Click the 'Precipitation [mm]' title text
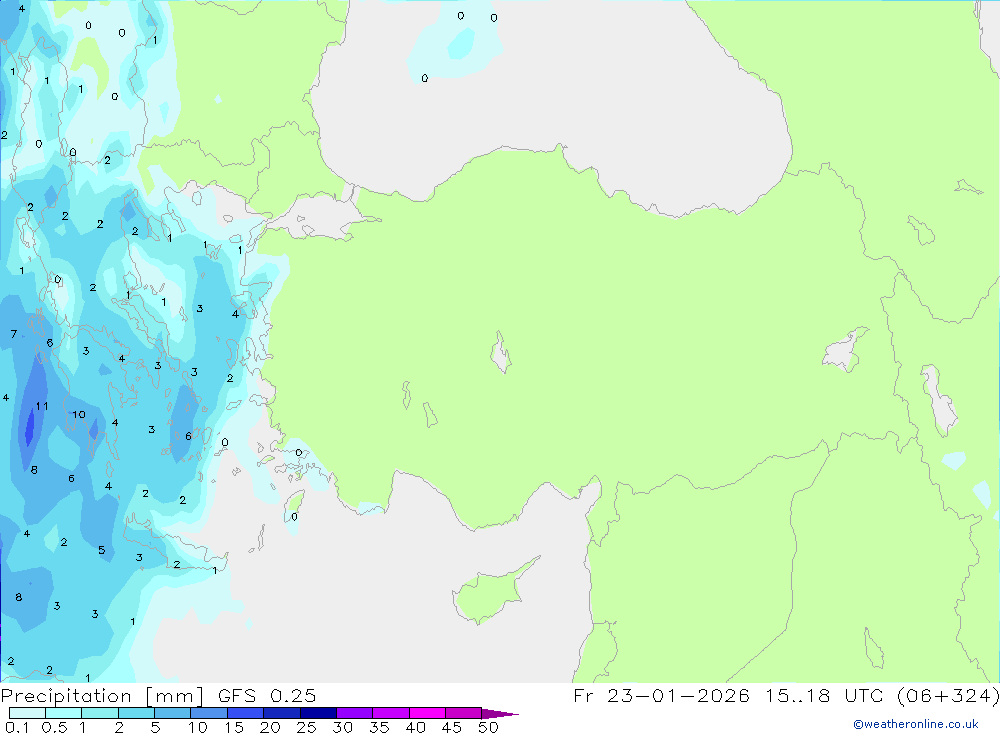The width and height of the screenshot is (1000, 733). [102, 696]
